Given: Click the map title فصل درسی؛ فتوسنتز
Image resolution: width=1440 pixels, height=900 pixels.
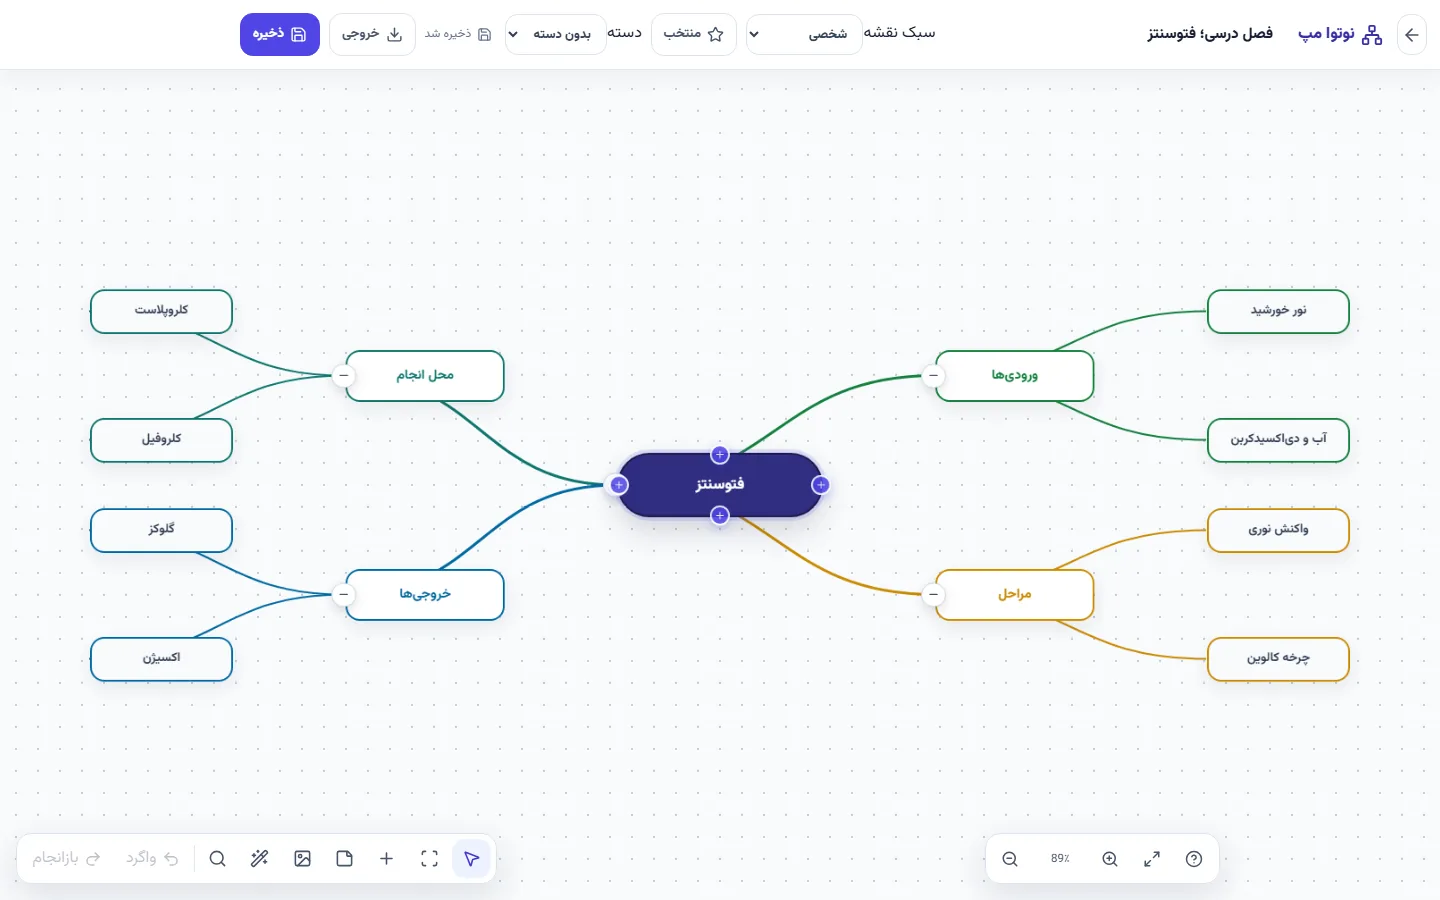Looking at the screenshot, I should [x=1210, y=34].
